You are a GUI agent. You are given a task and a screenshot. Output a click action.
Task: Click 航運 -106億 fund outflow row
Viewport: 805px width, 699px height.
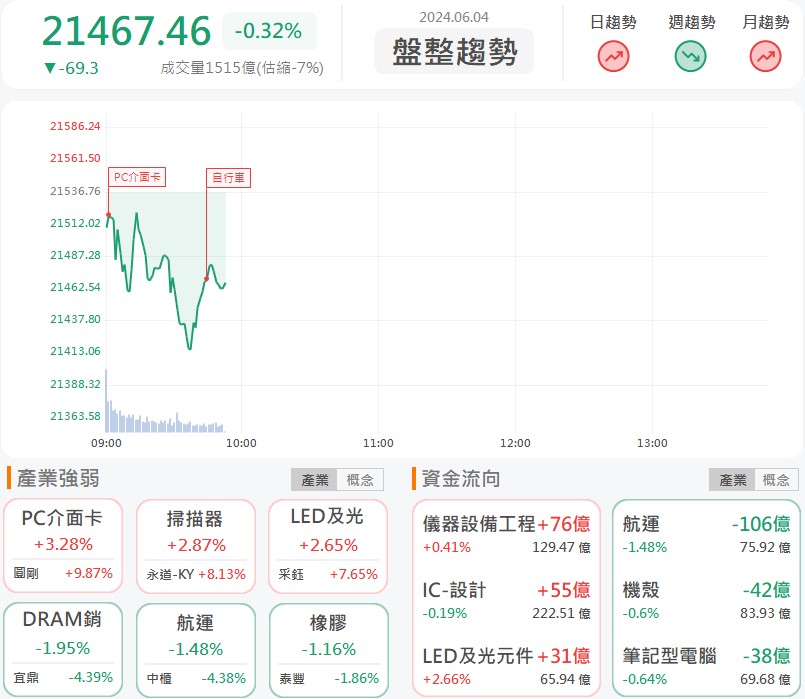tap(706, 534)
